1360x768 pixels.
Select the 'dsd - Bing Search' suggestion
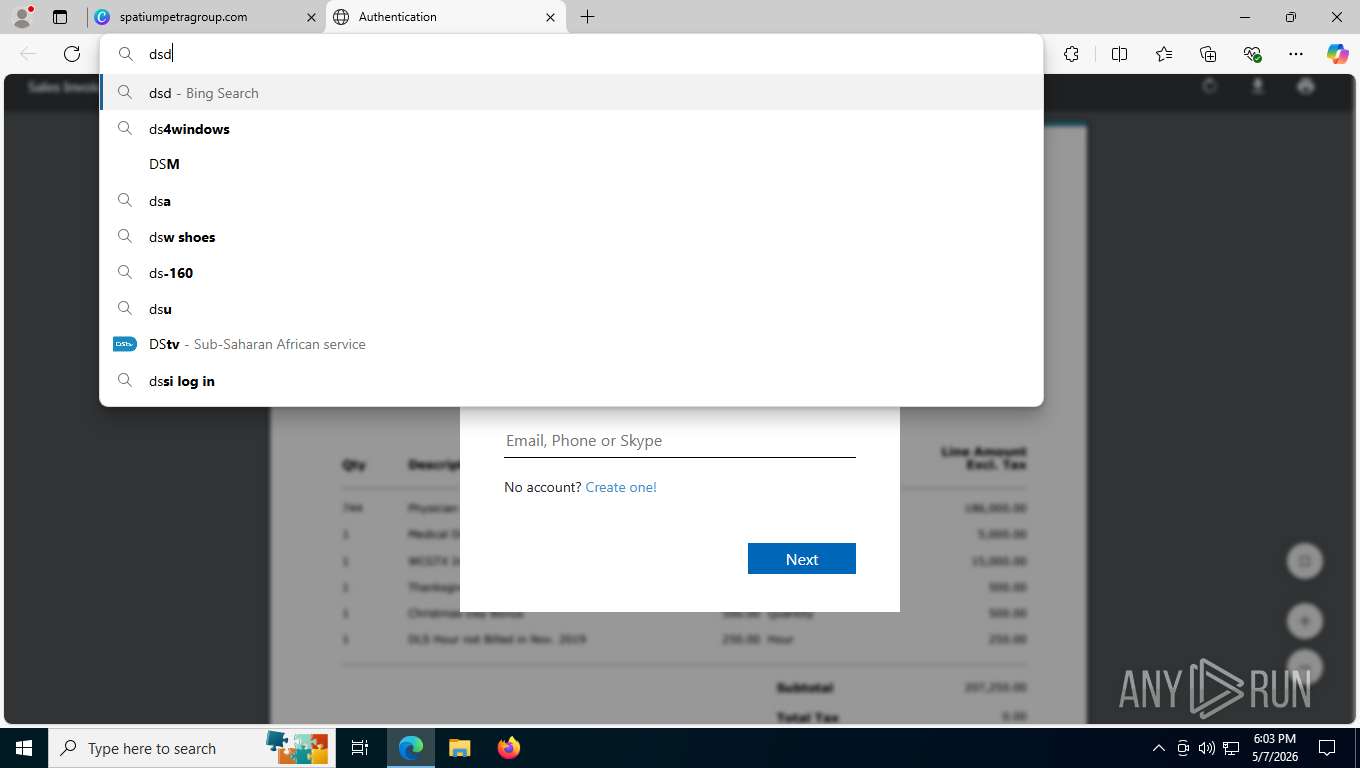(571, 93)
